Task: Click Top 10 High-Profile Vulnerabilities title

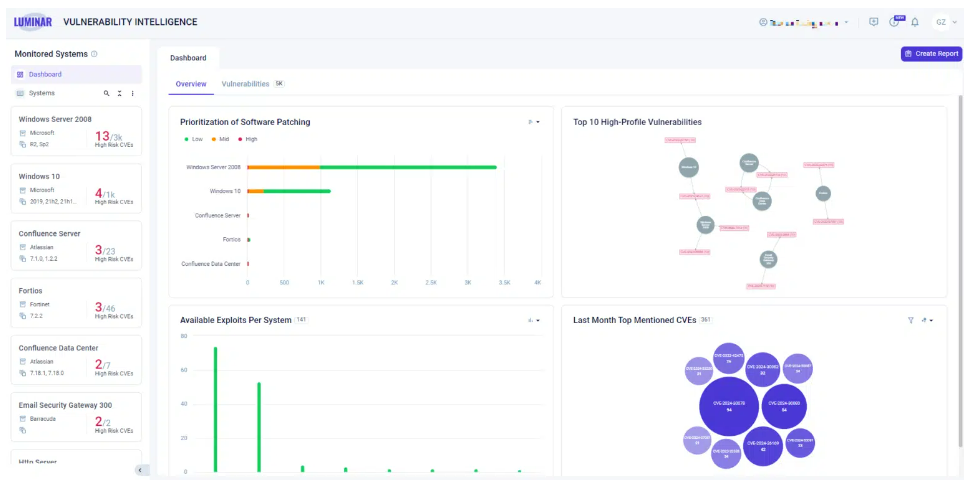Action: [637, 122]
